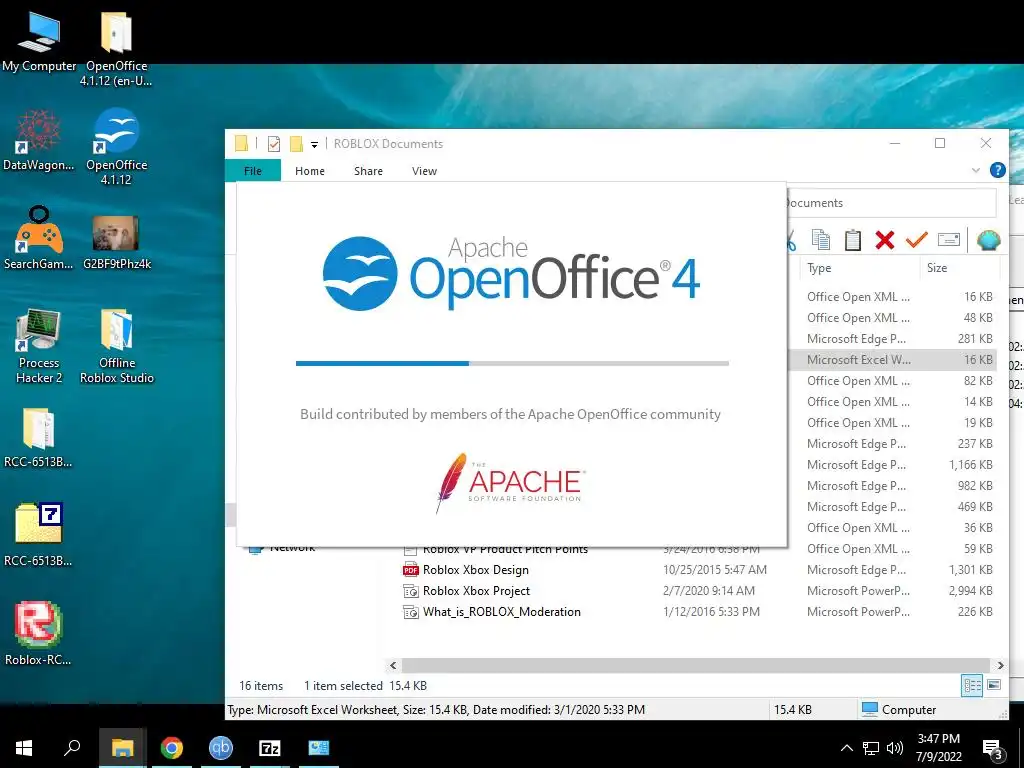Open SearchGam... controller shortcut
This screenshot has height=768, width=1024.
pos(39,238)
